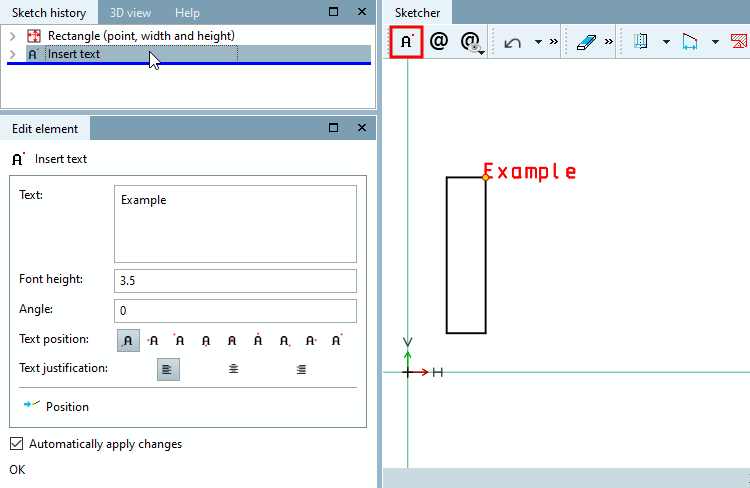The image size is (750, 488).
Task: Switch to the 3D view tab
Action: (x=131, y=13)
